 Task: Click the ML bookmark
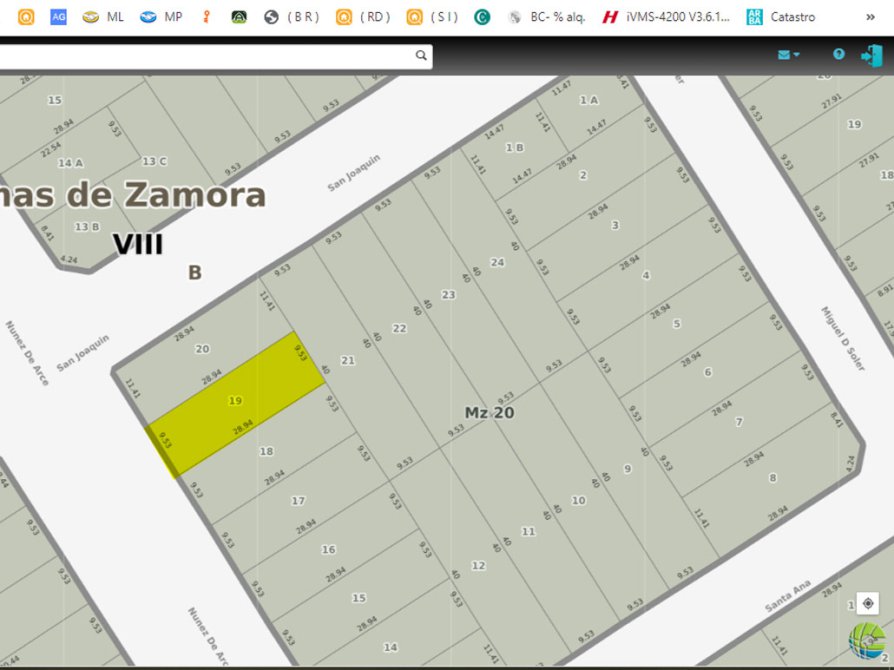(104, 17)
